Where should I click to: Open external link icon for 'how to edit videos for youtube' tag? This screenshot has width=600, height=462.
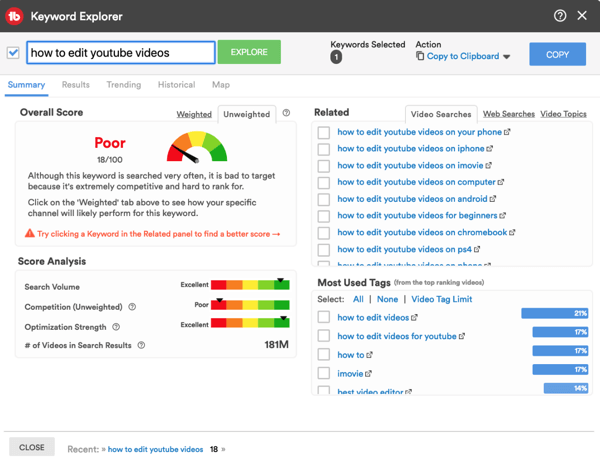[461, 336]
